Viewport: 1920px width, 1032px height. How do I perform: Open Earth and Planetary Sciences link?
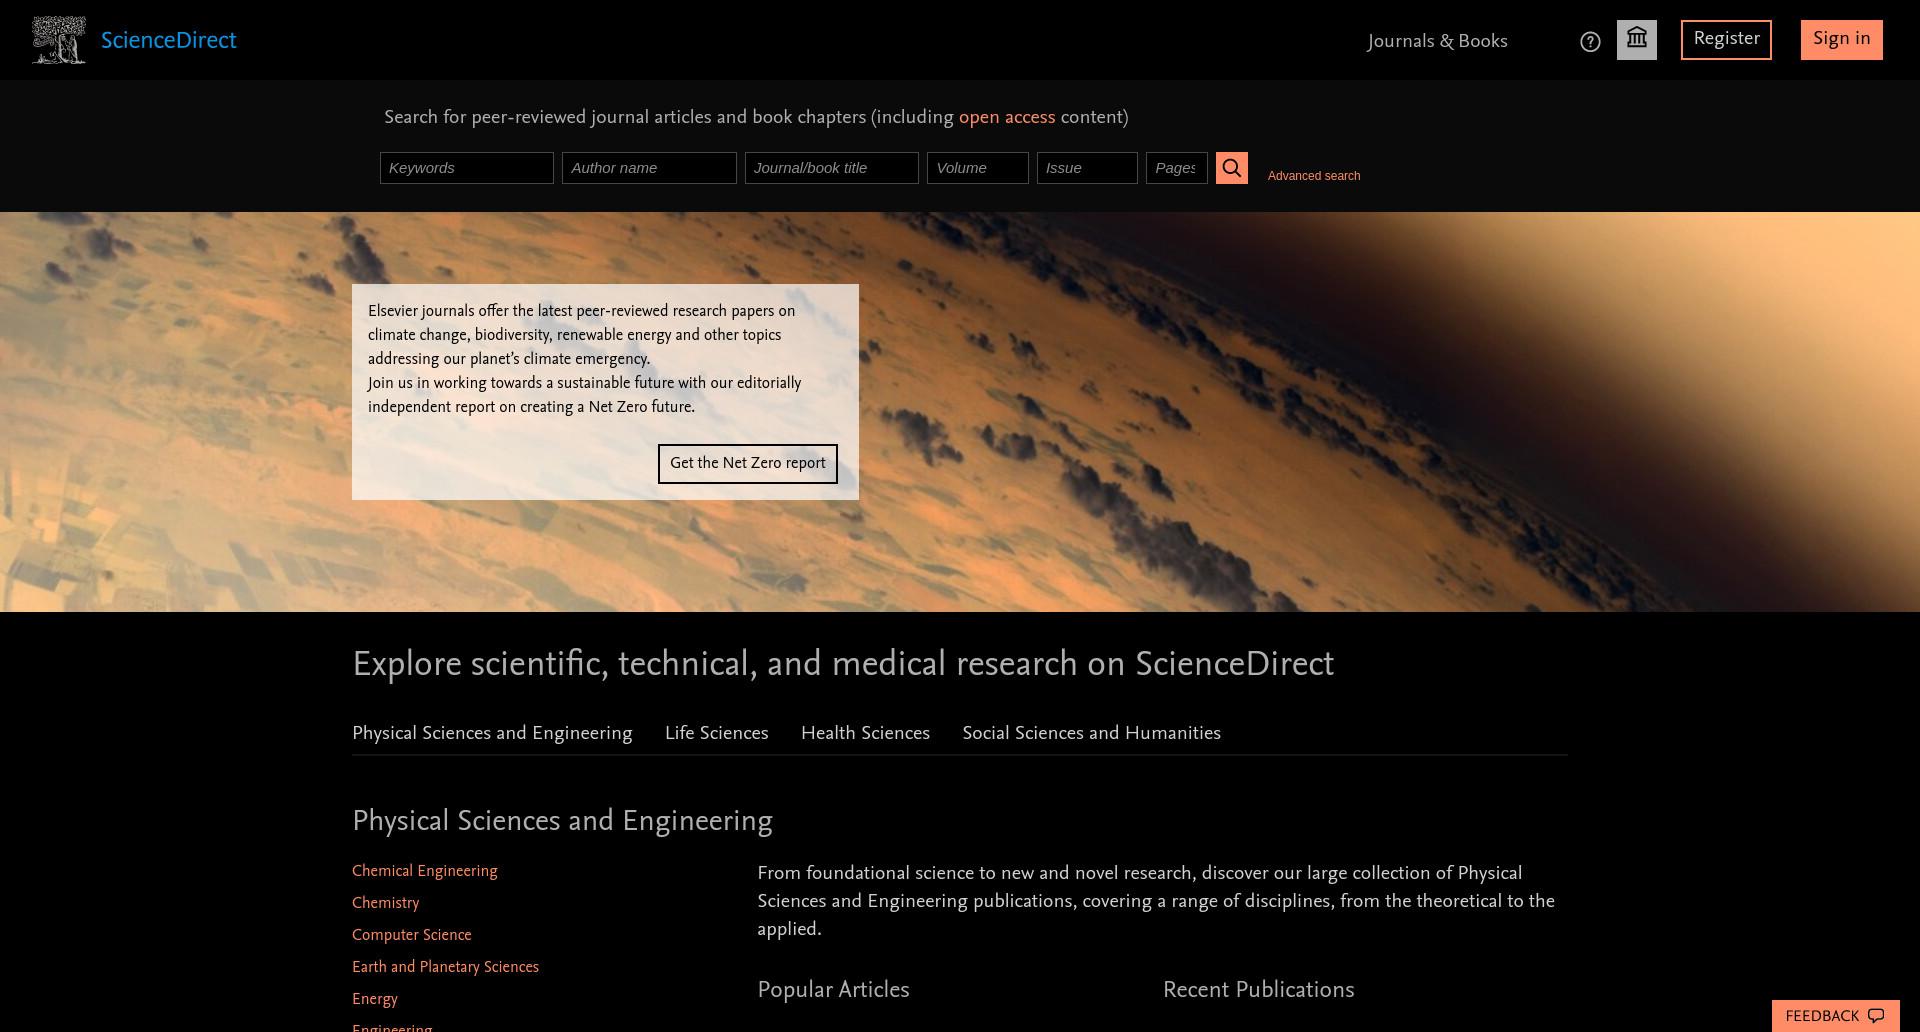[445, 968]
